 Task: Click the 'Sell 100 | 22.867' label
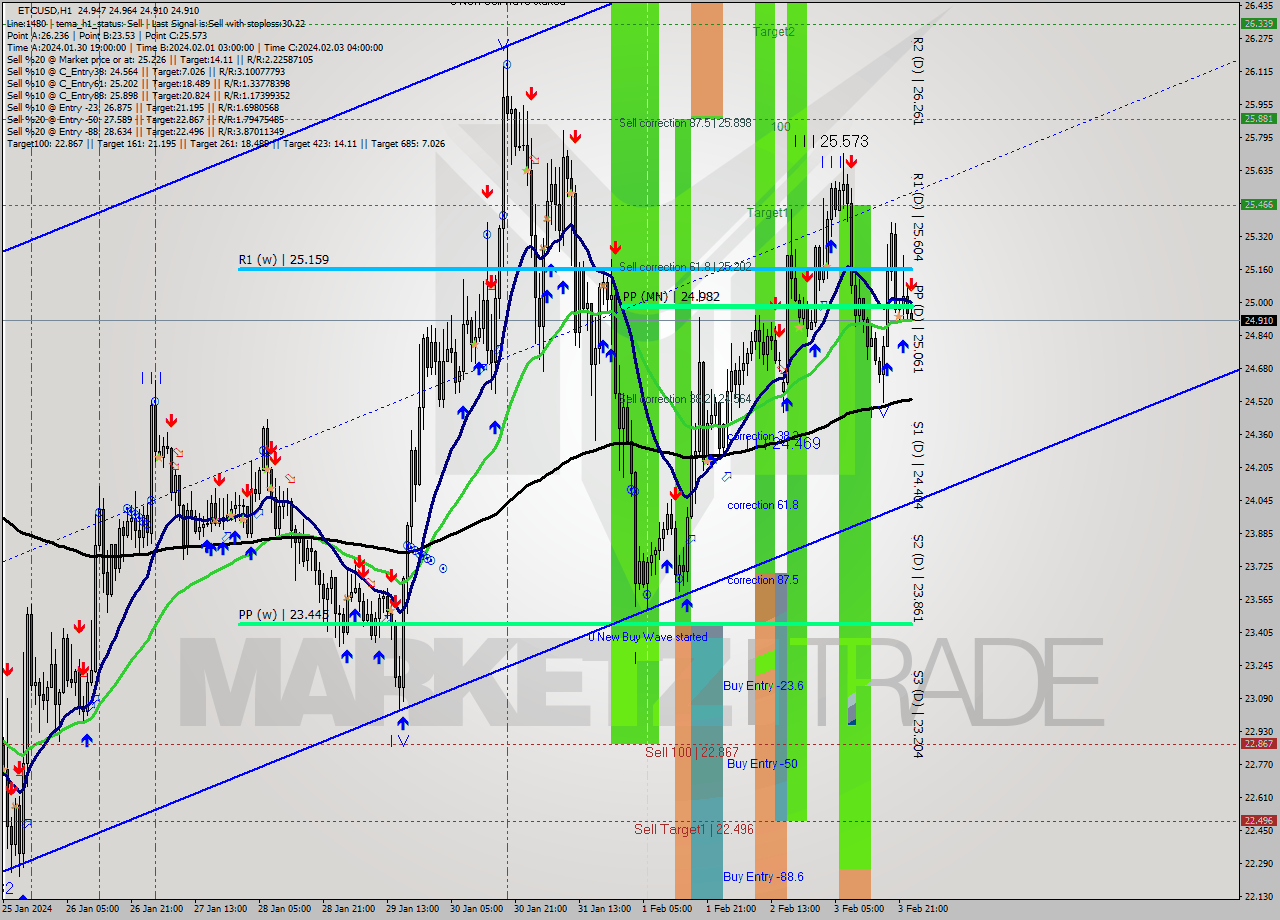click(x=692, y=752)
